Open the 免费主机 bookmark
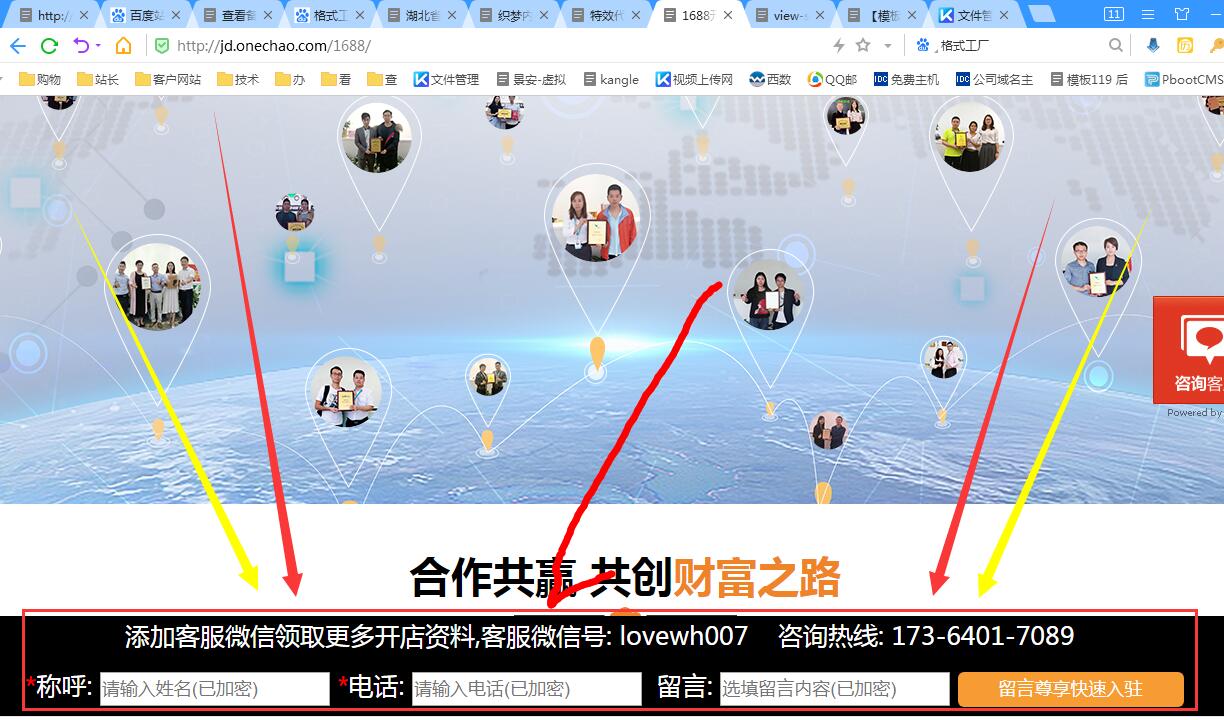Screen dimensions: 1224x720 (906, 79)
